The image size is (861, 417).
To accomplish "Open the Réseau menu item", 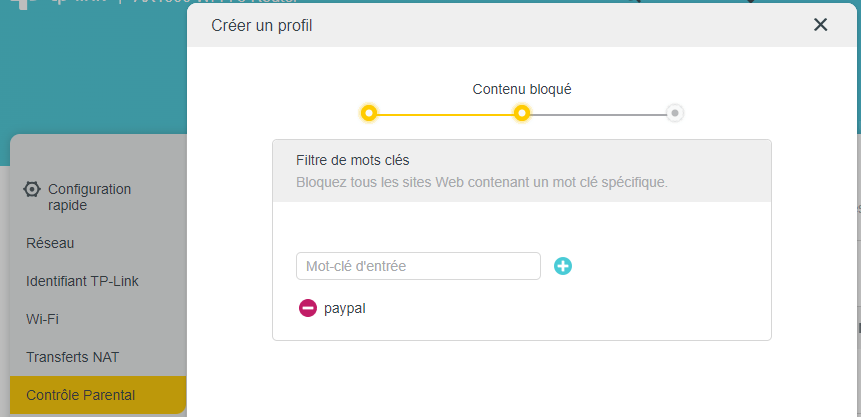I will tap(50, 243).
